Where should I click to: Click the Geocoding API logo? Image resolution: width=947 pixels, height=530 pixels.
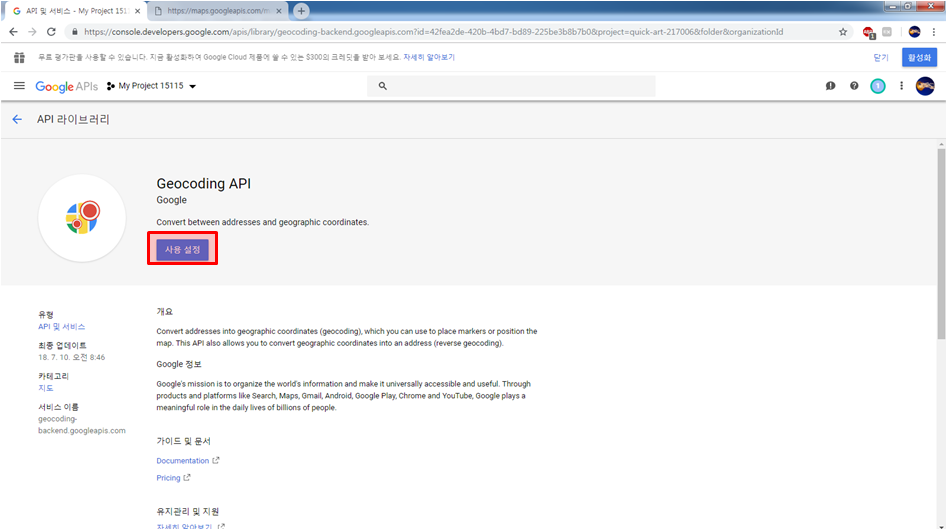pyautogui.click(x=82, y=218)
